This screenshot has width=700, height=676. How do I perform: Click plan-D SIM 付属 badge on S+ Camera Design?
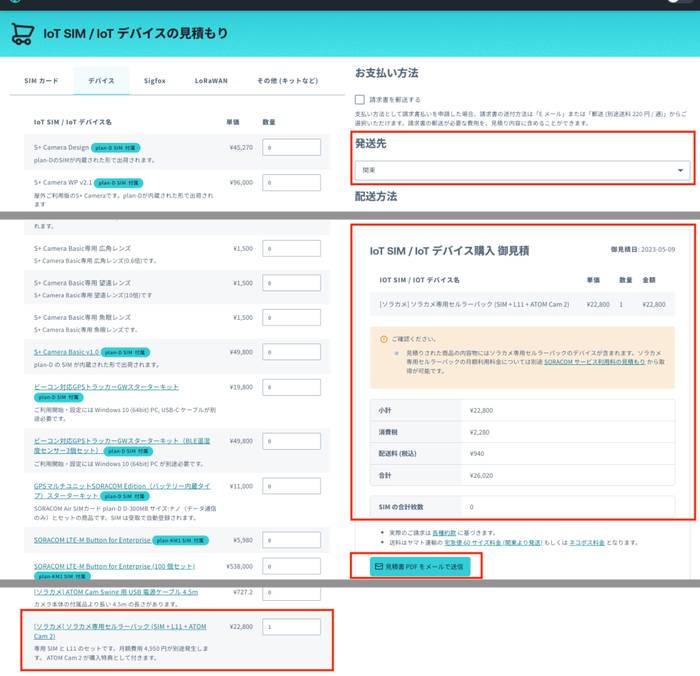point(116,147)
